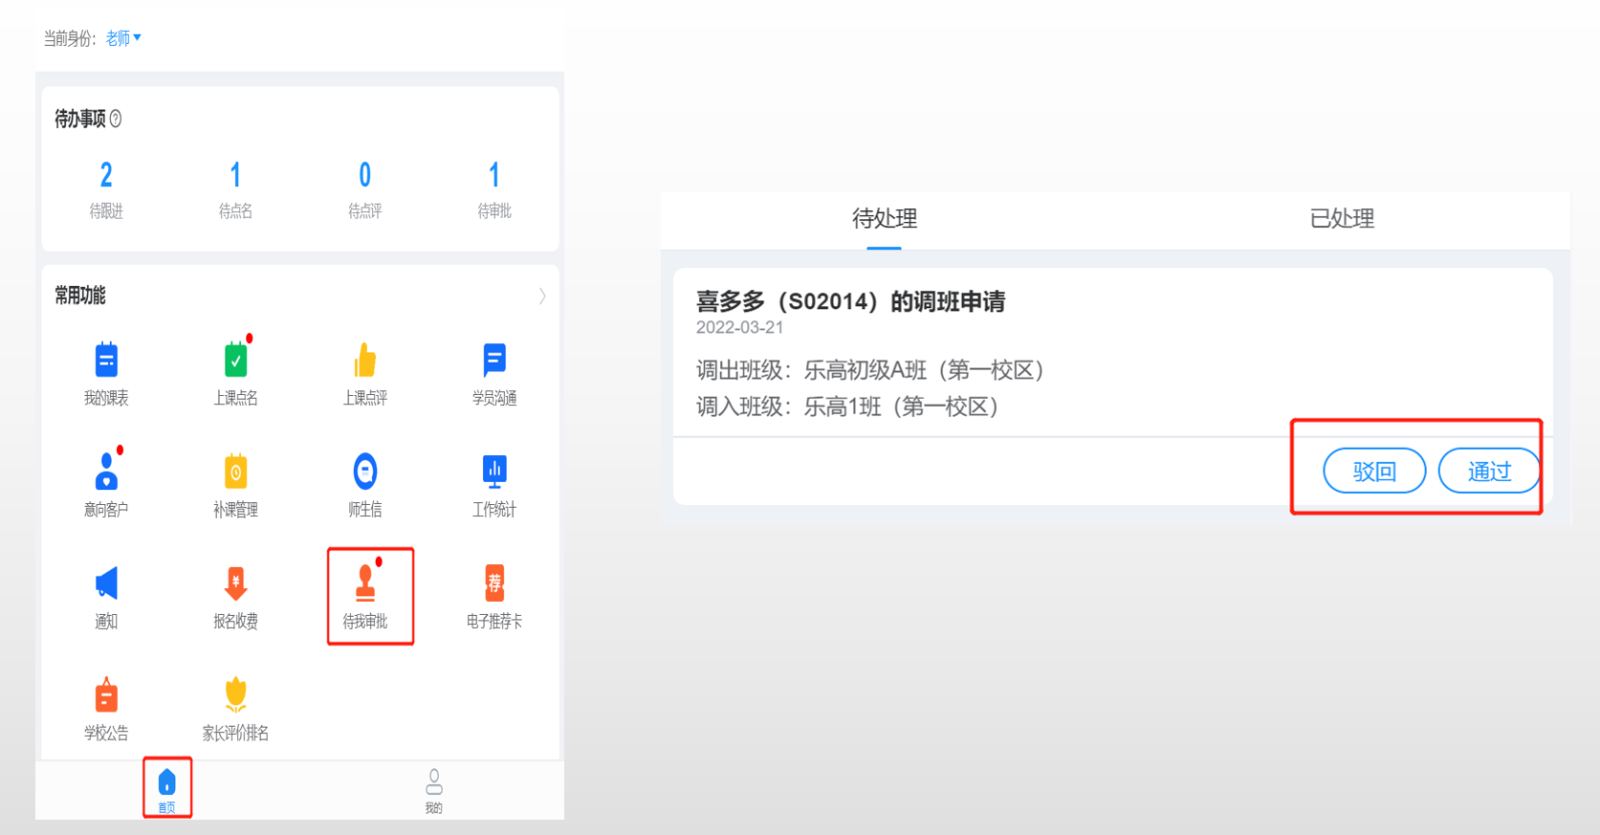Open the 待点名 count of 1
This screenshot has width=1600, height=835.
pyautogui.click(x=235, y=175)
